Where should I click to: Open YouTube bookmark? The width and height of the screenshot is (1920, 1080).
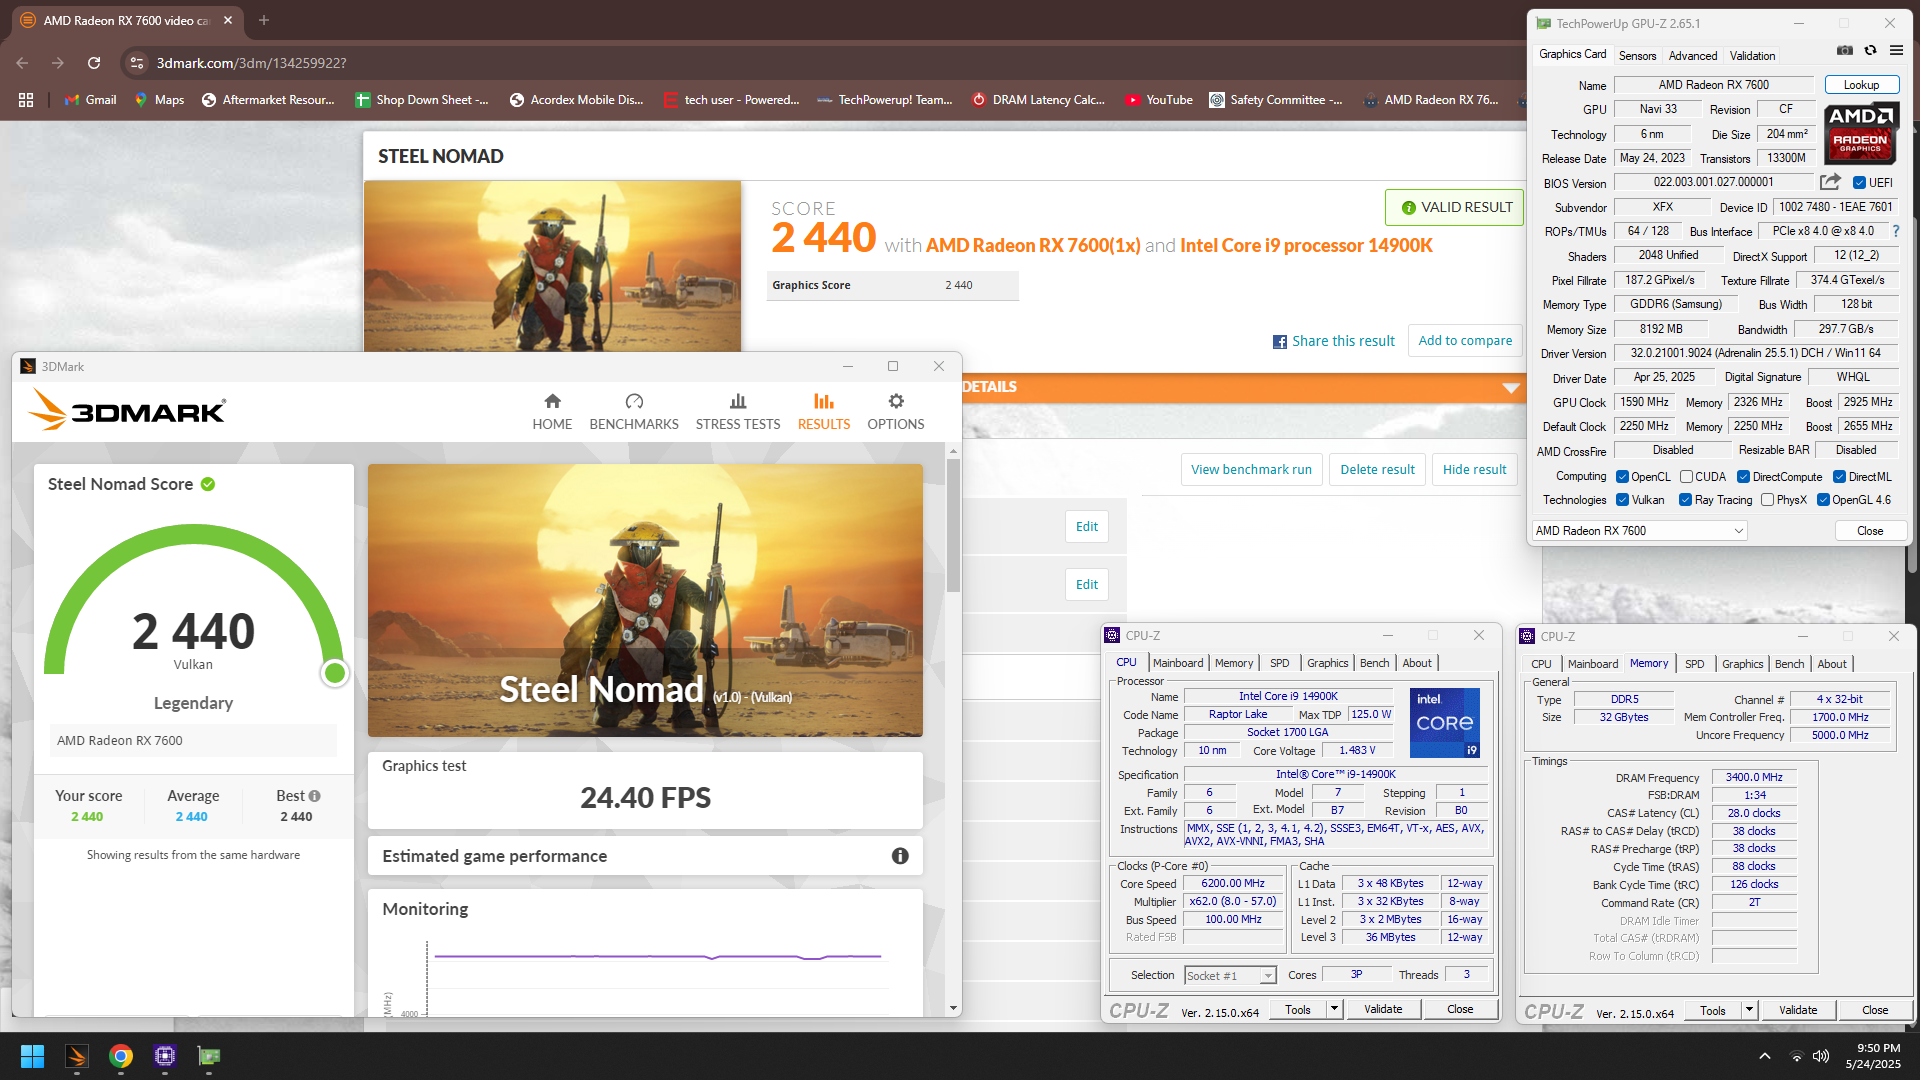[x=1159, y=100]
